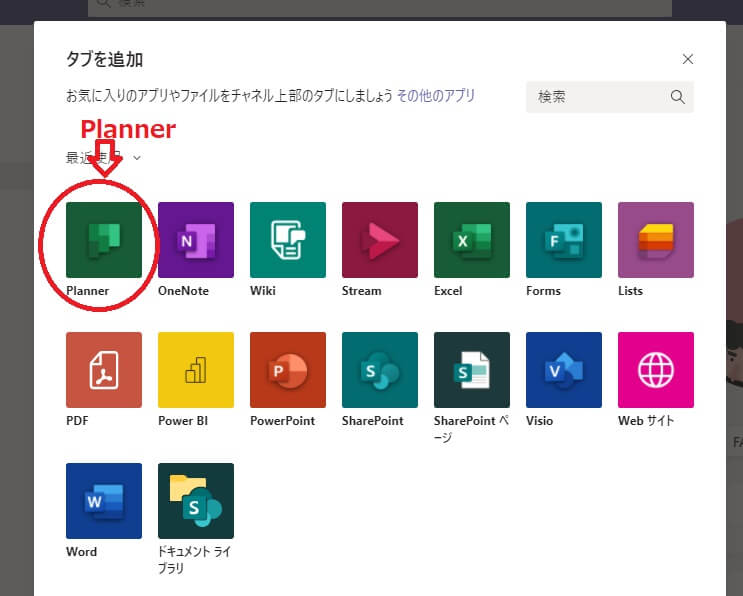
Task: Choose the PDF app tile
Action: click(104, 370)
